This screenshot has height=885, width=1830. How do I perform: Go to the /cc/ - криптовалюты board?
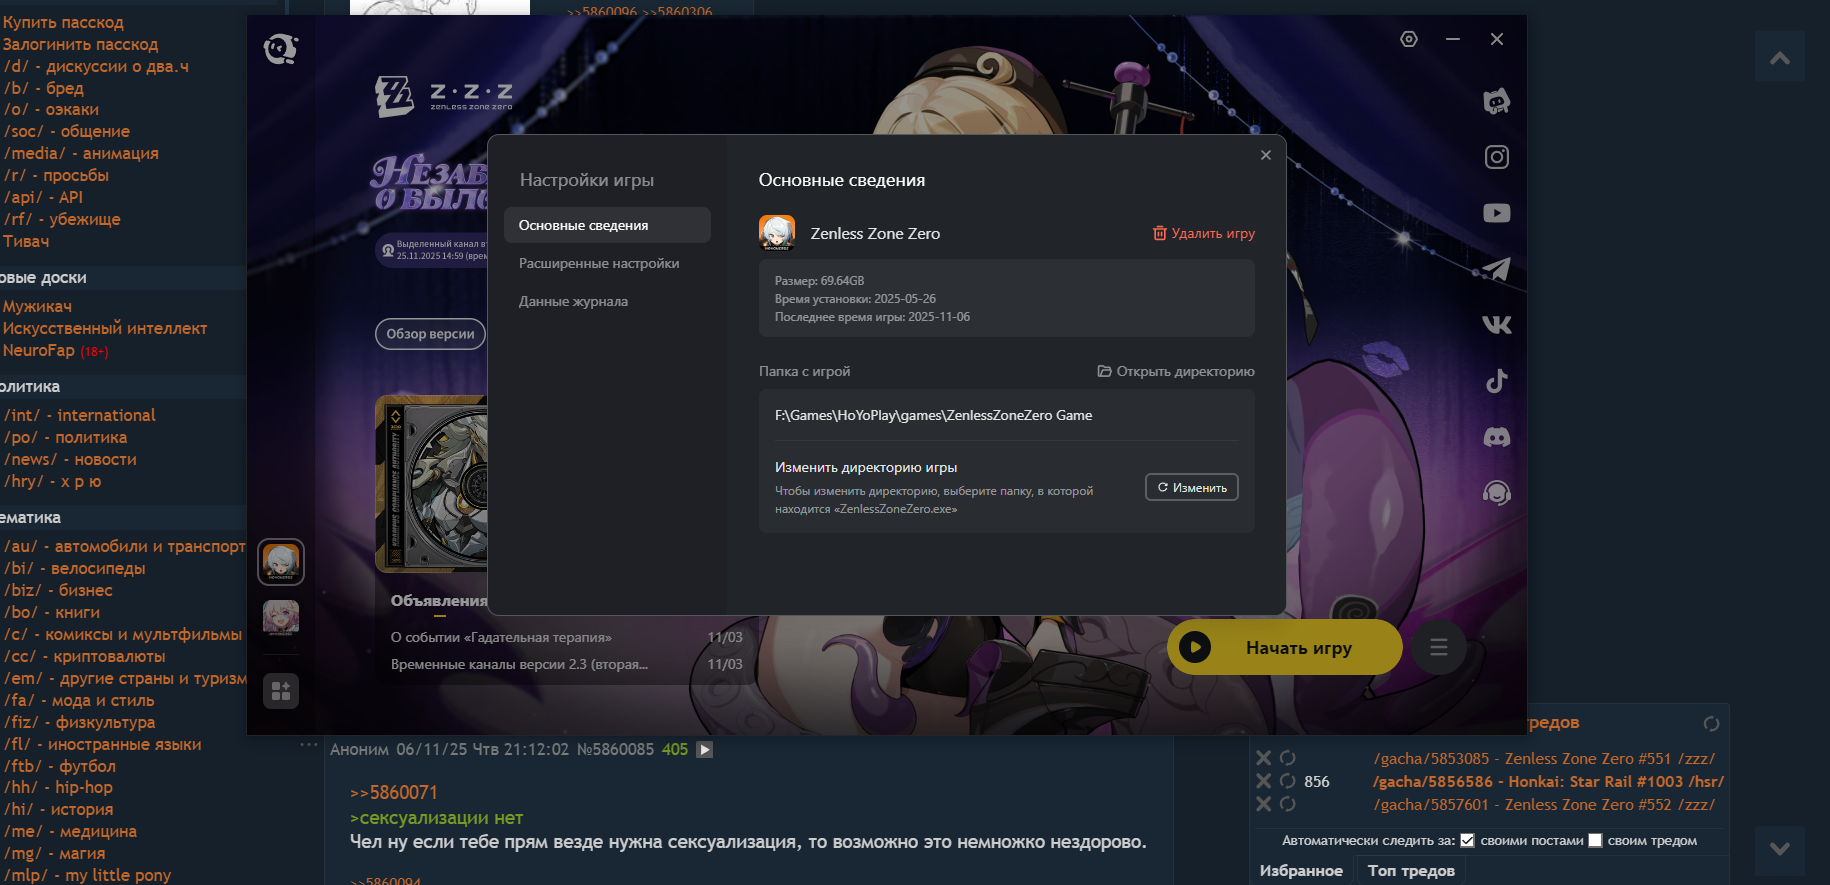(x=85, y=656)
